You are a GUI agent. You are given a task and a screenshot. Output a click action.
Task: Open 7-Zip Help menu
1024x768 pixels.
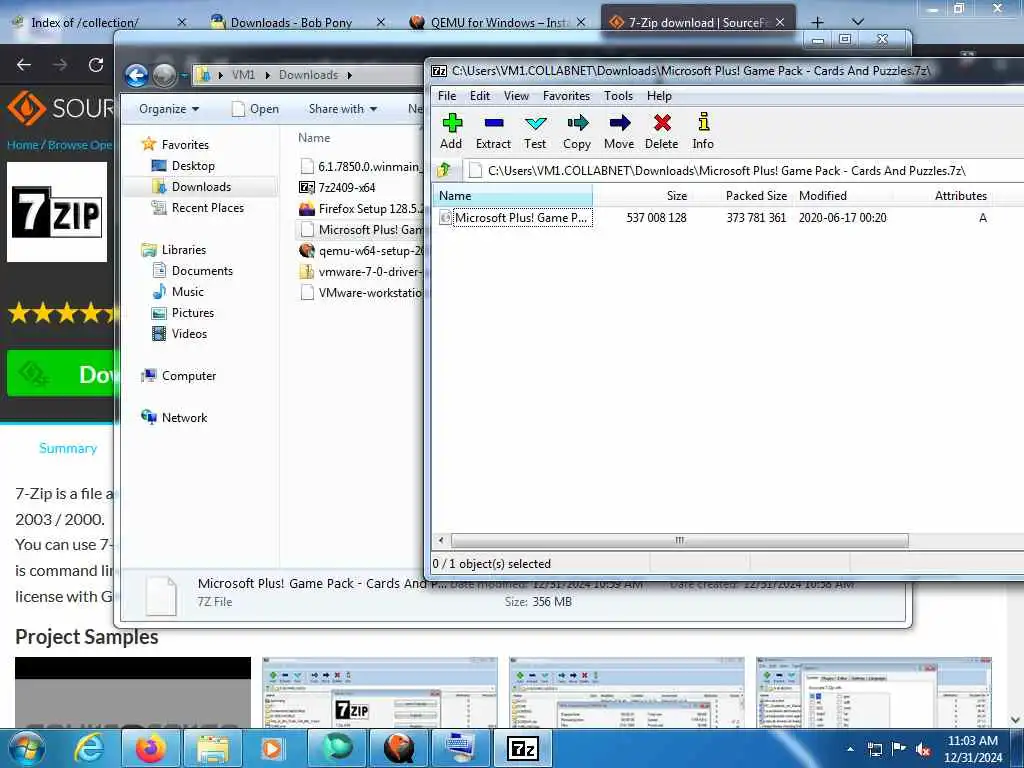tap(659, 96)
